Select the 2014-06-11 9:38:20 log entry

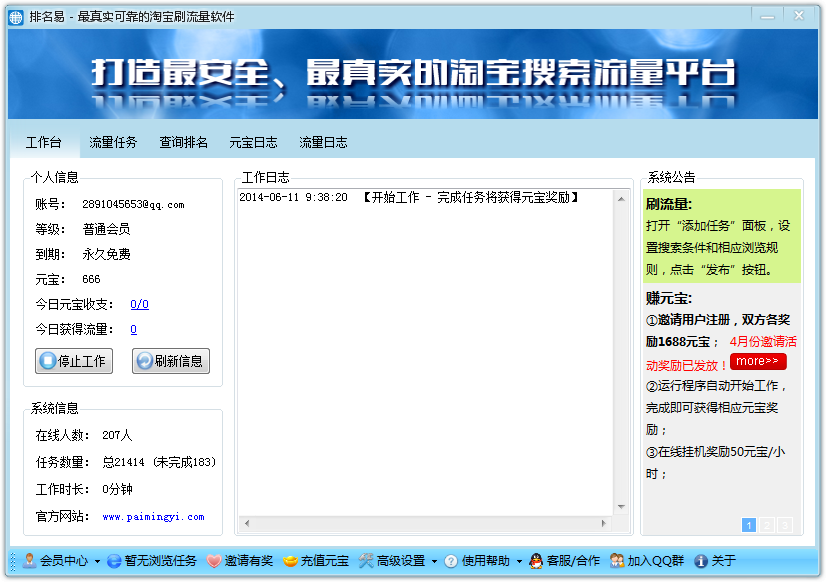click(409, 198)
